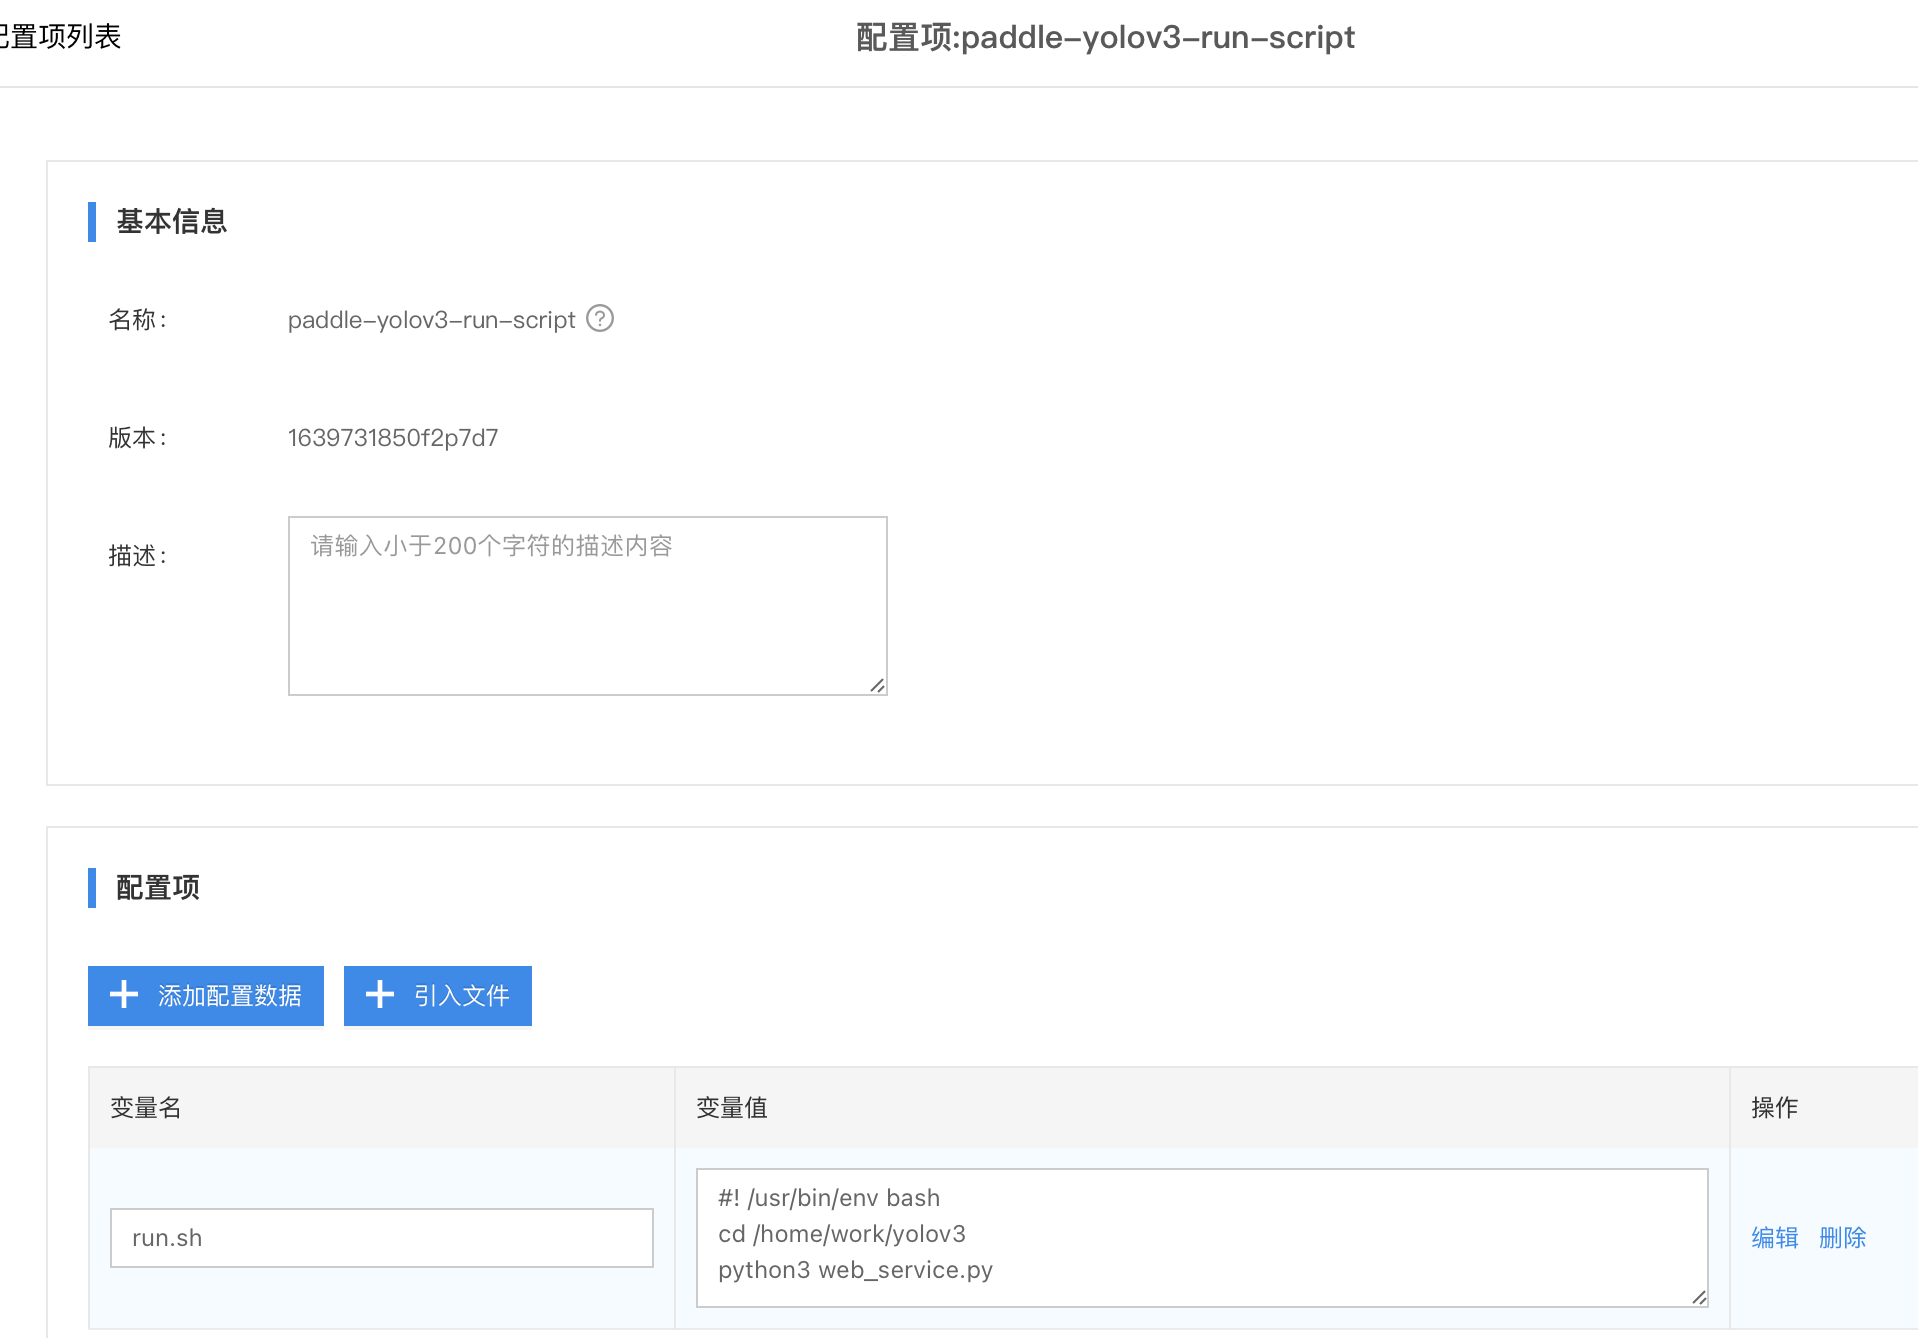The height and width of the screenshot is (1338, 1918).
Task: Click the 描述 label
Action: 137,556
